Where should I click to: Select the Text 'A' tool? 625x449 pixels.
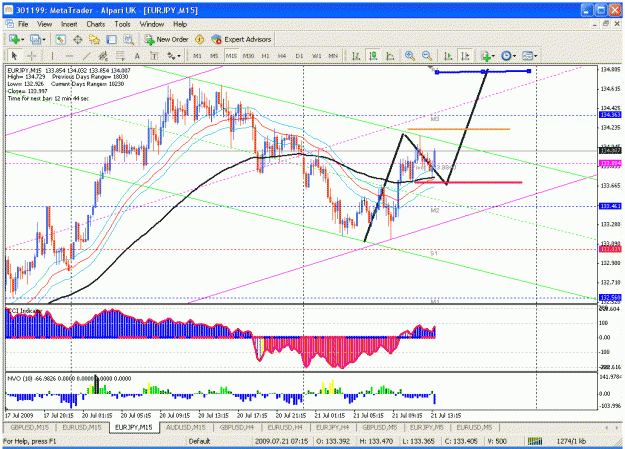(137, 56)
